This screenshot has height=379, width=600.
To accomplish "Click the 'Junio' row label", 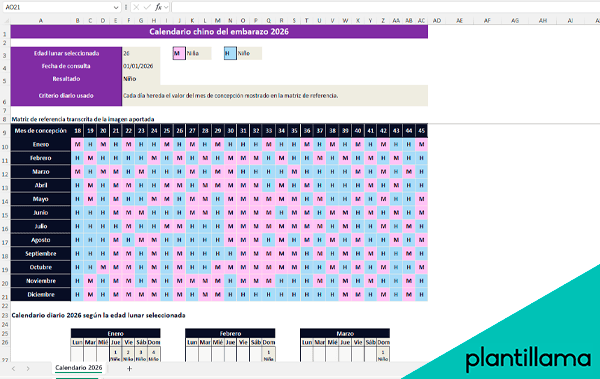I will (41, 213).
